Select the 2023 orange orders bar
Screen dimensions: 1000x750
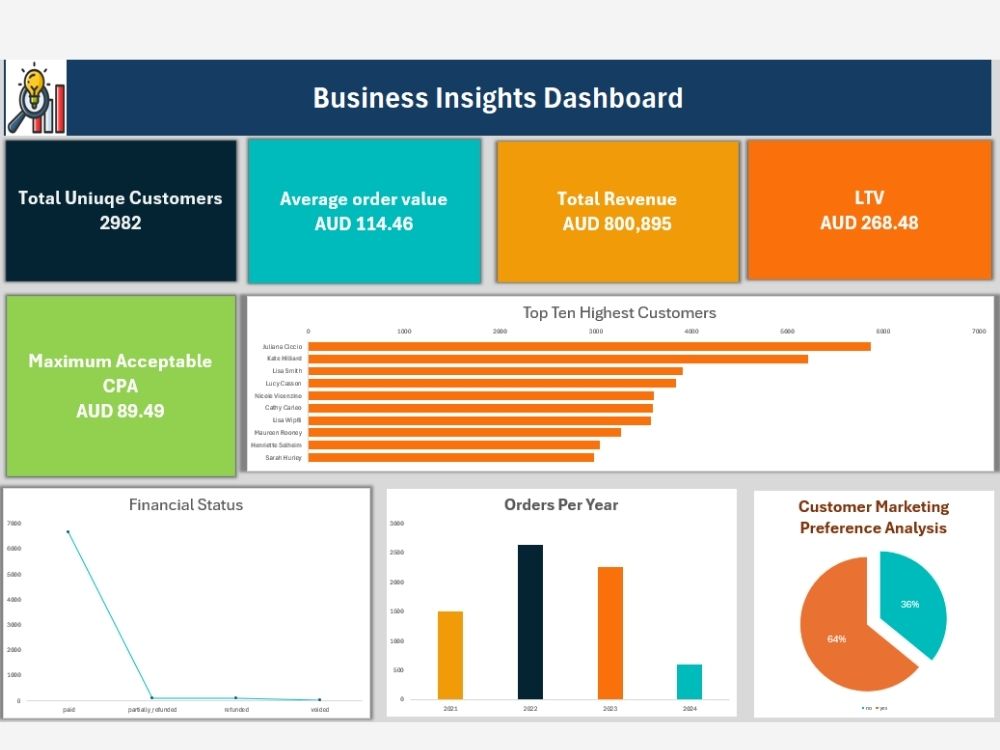tap(610, 633)
